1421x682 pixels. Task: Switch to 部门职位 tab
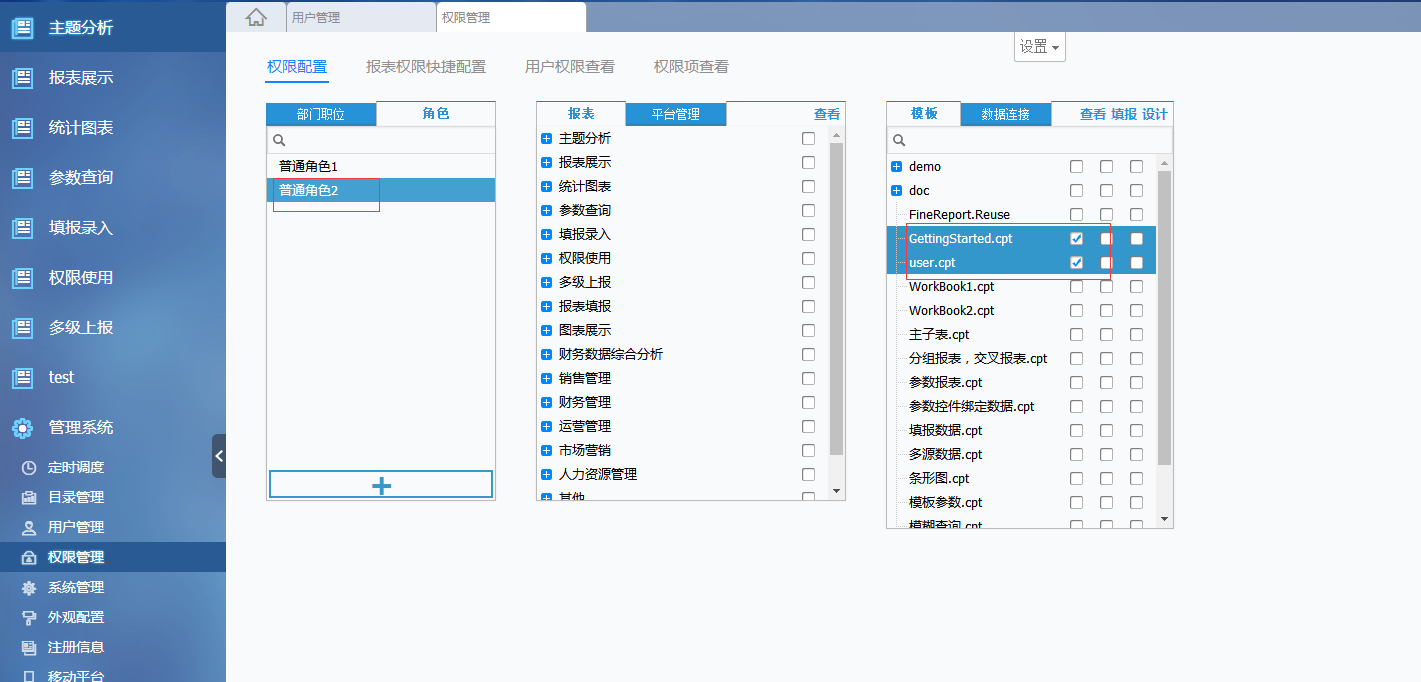pyautogui.click(x=321, y=114)
